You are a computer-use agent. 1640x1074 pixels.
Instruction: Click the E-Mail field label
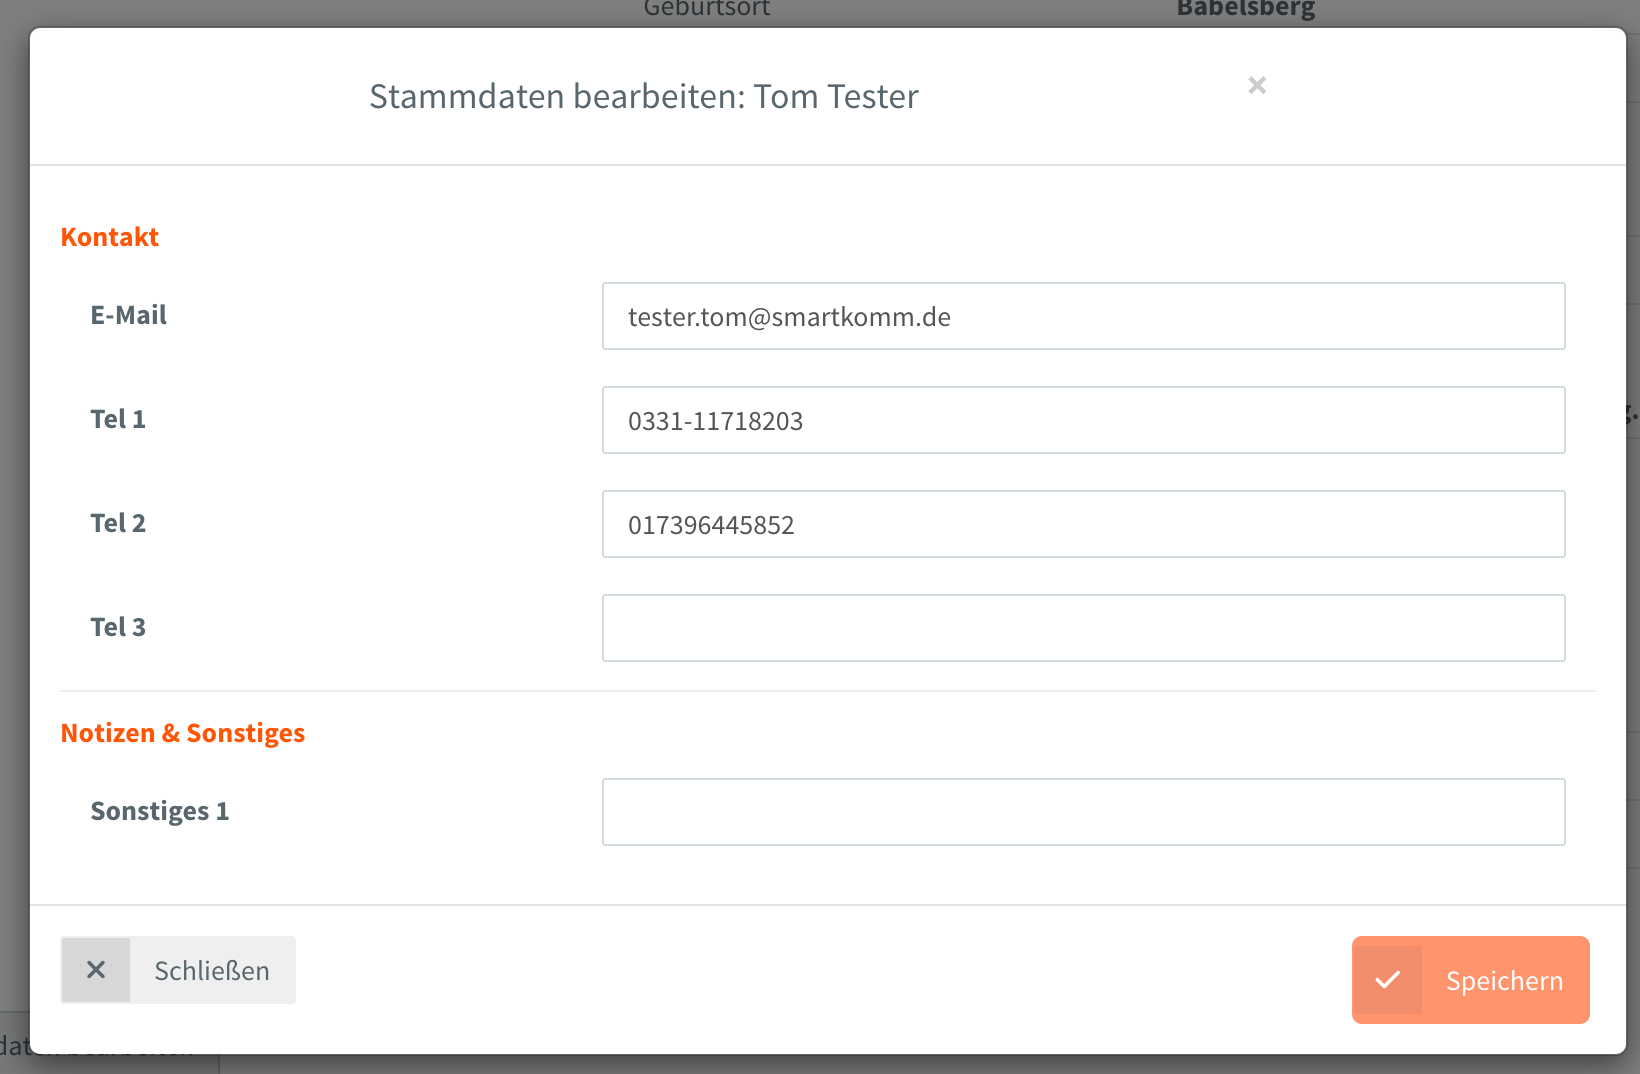click(129, 315)
